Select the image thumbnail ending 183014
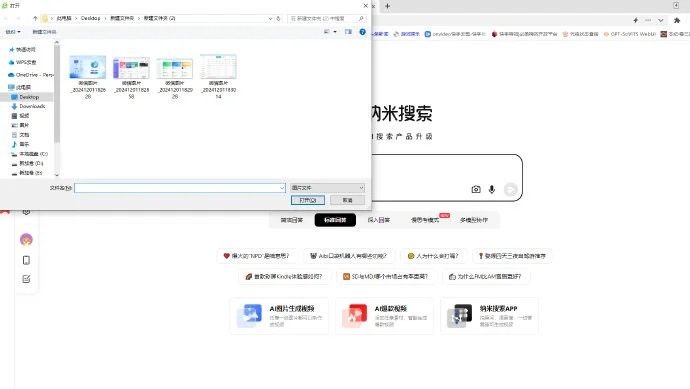The image size is (690, 389). point(218,76)
